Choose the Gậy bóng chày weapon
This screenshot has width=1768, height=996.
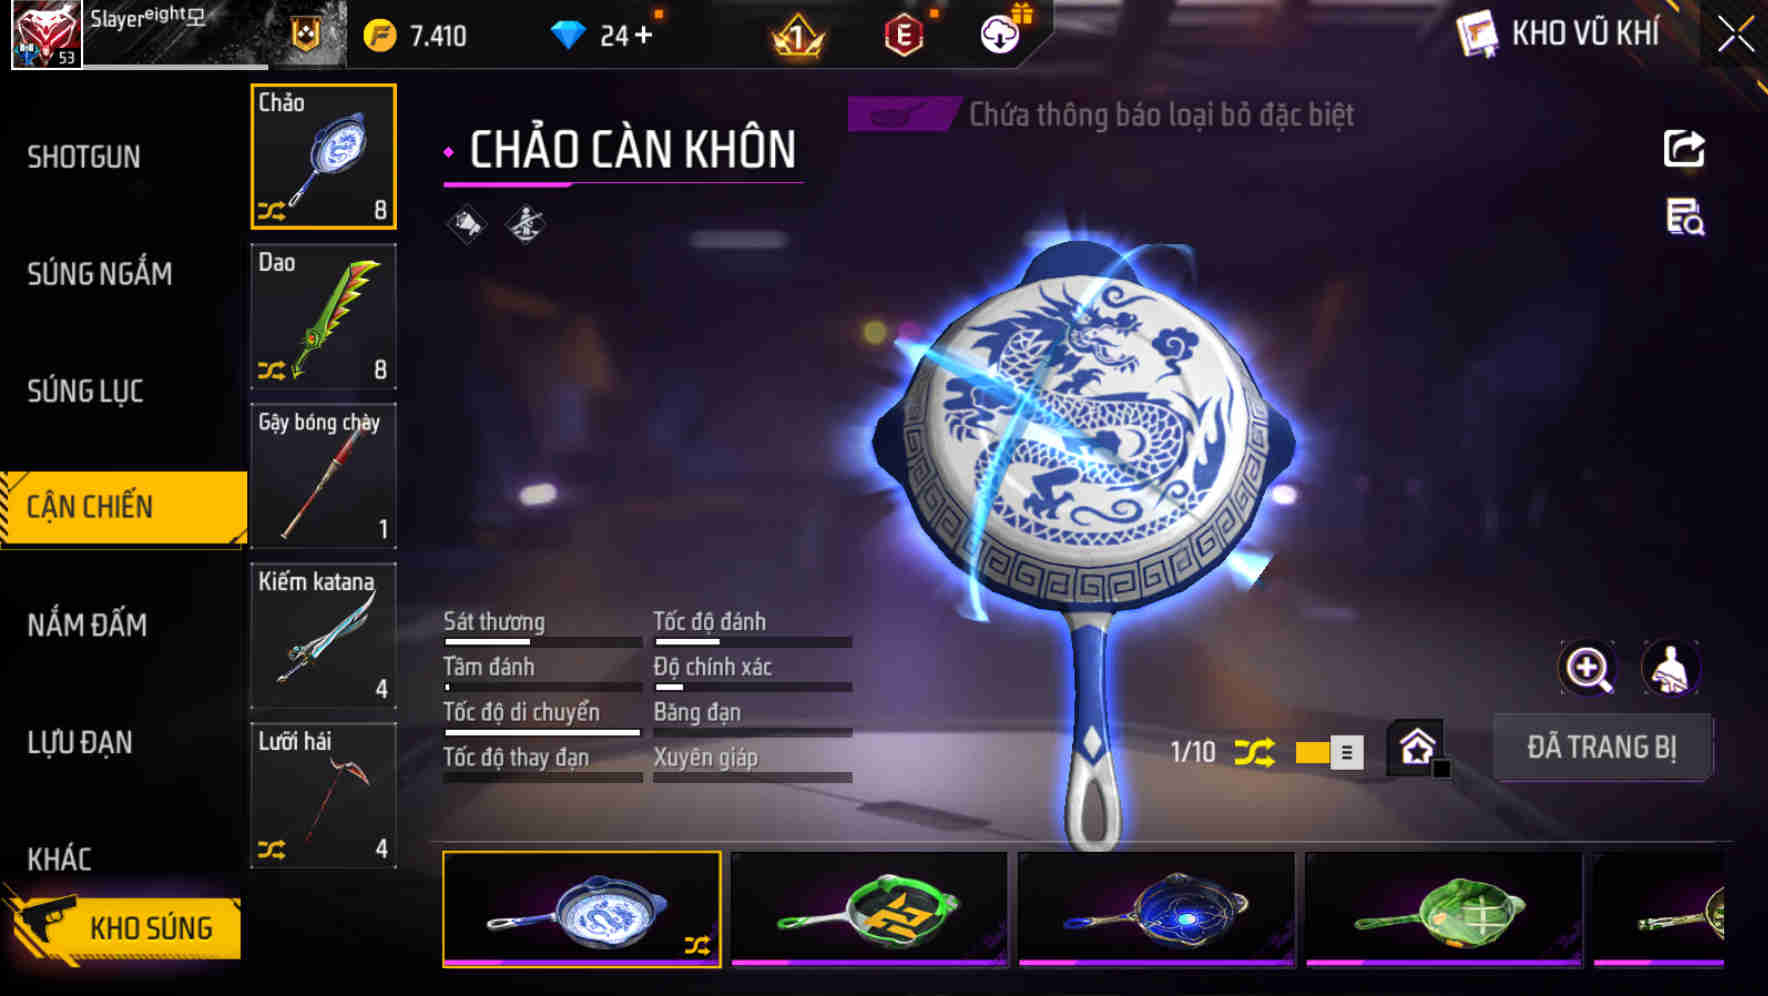pyautogui.click(x=323, y=476)
